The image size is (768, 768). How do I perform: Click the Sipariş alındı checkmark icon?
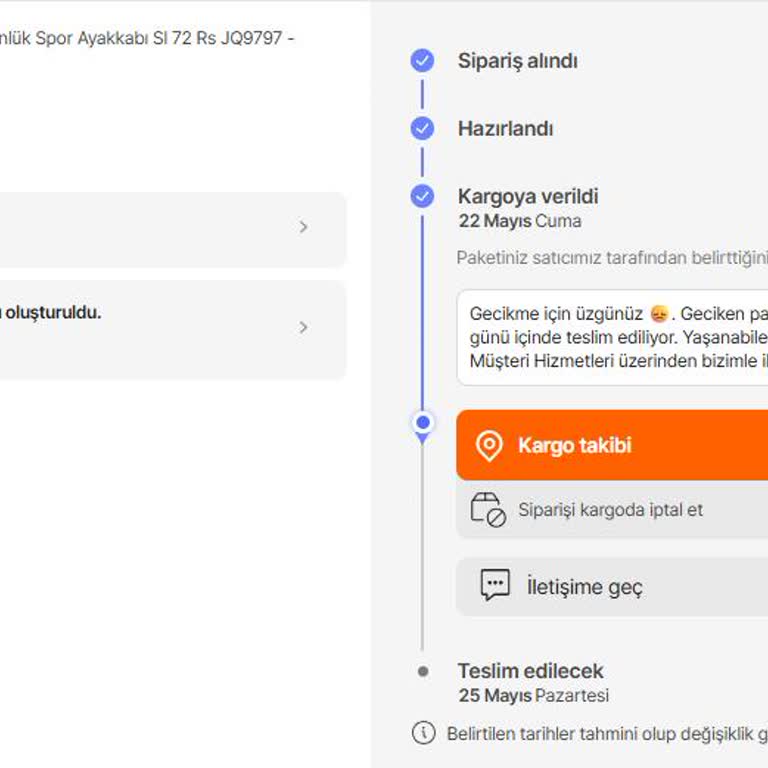coord(422,61)
